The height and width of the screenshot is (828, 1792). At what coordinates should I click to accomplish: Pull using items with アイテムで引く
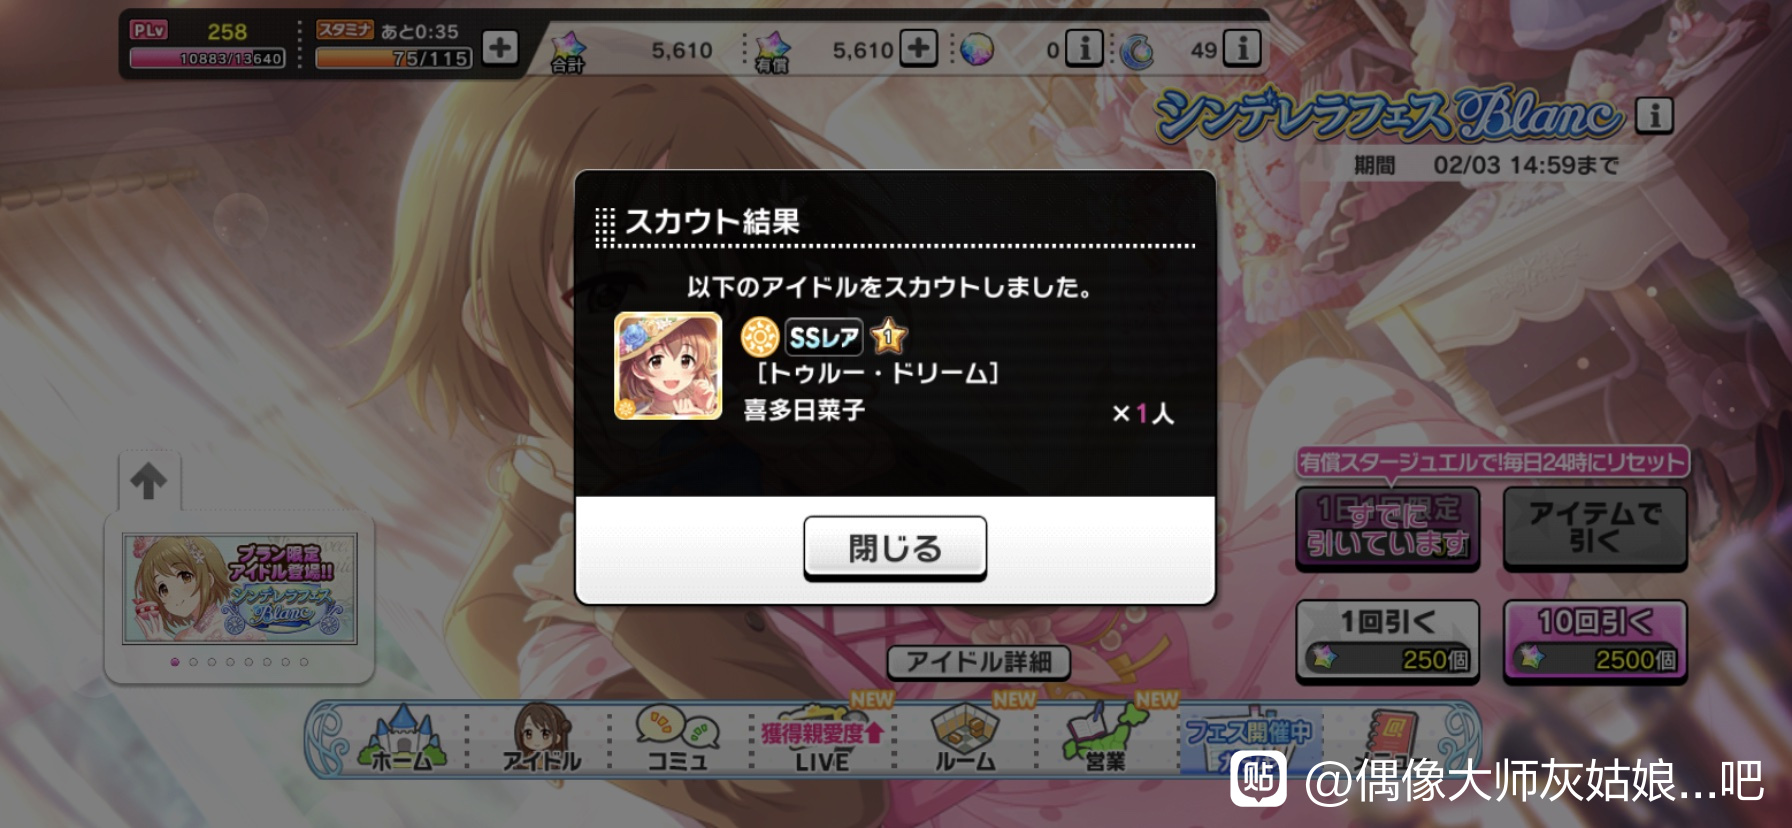(1595, 528)
